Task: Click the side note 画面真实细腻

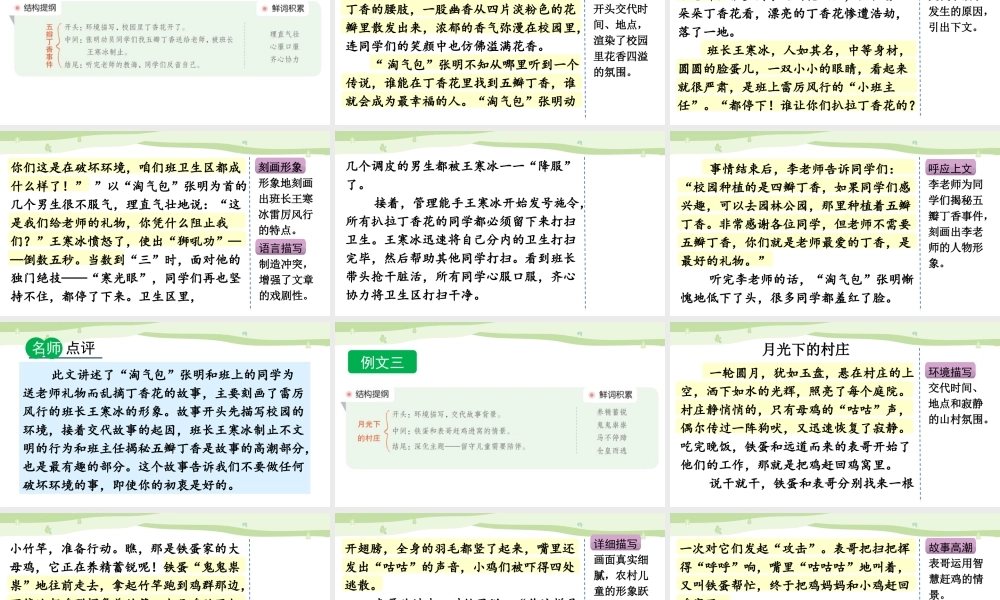Action: click(621, 576)
